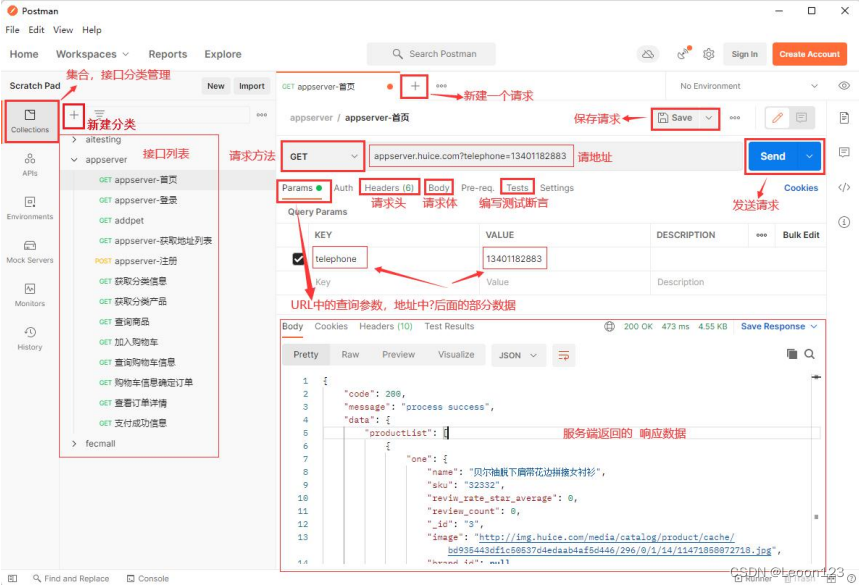Switch to the Raw response view
Image resolution: width=859 pixels, height=587 pixels.
coord(350,355)
